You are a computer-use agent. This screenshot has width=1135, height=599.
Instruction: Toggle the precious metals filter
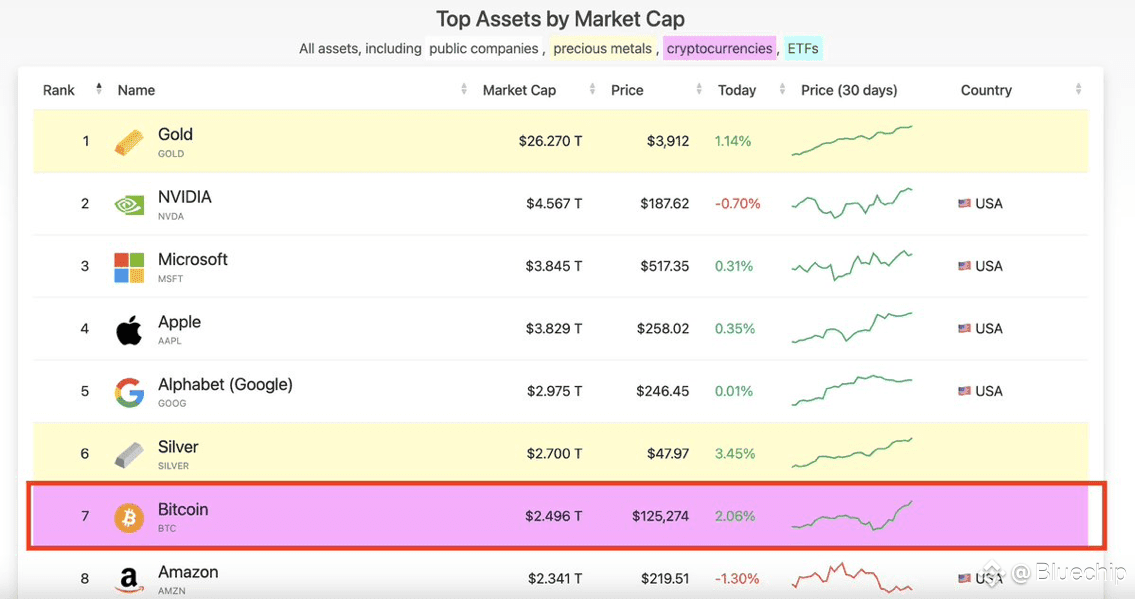(x=602, y=48)
